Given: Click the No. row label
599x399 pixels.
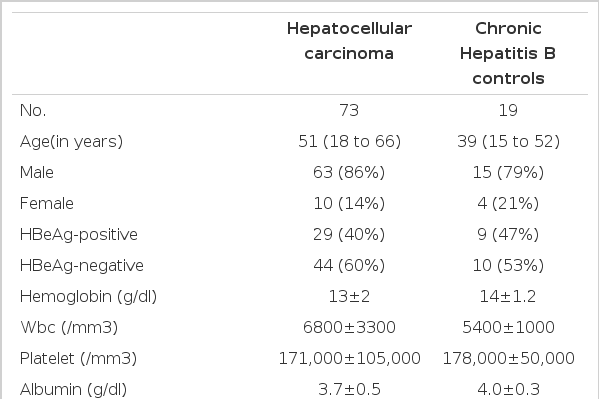Looking at the screenshot, I should pos(33,110).
